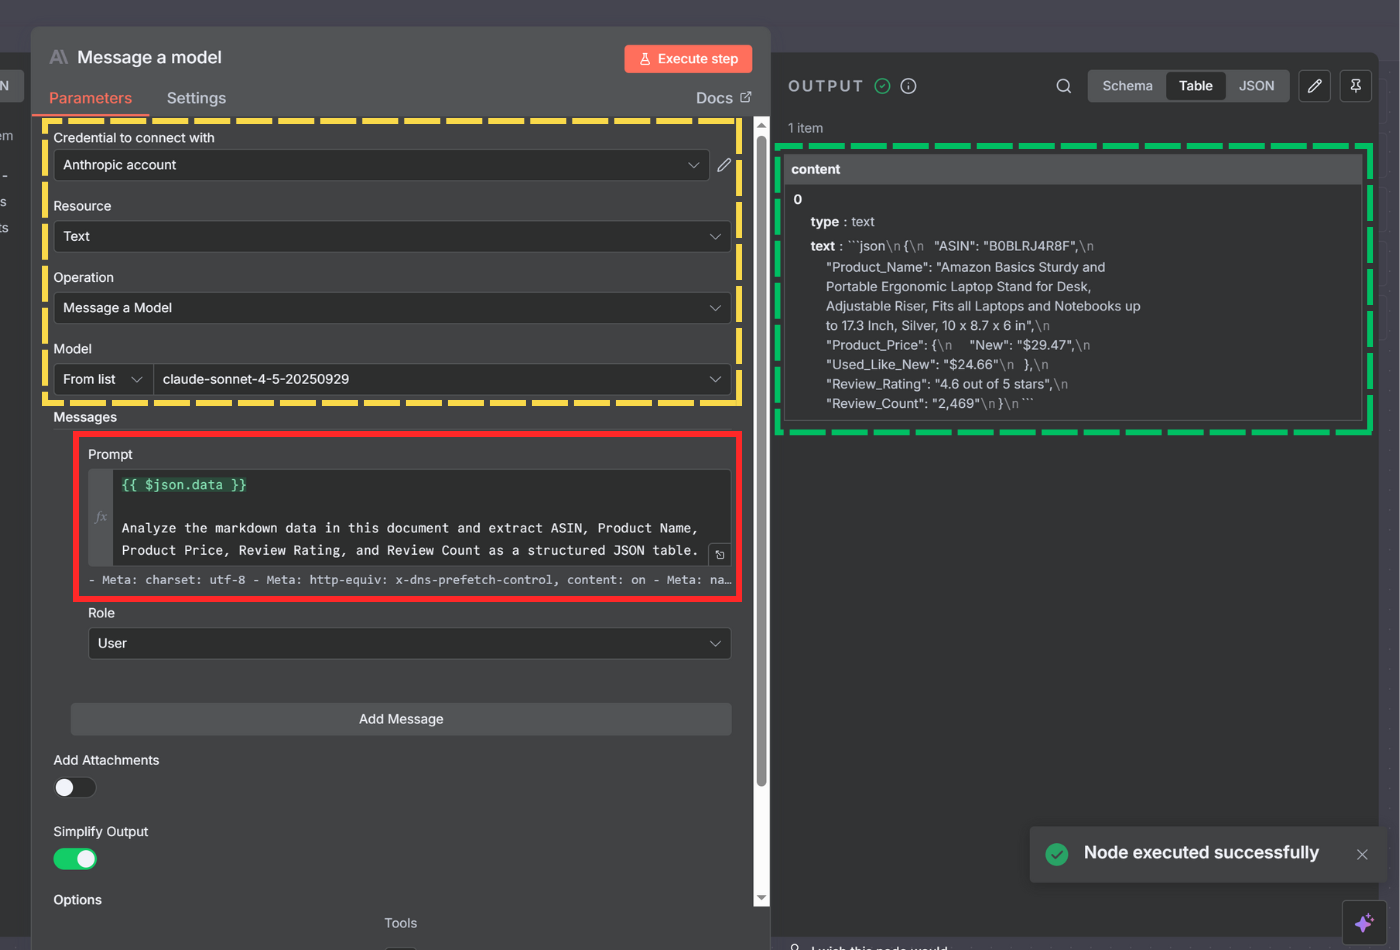
Task: Expand the Prompt editor to fullscreen
Action: [x=719, y=553]
